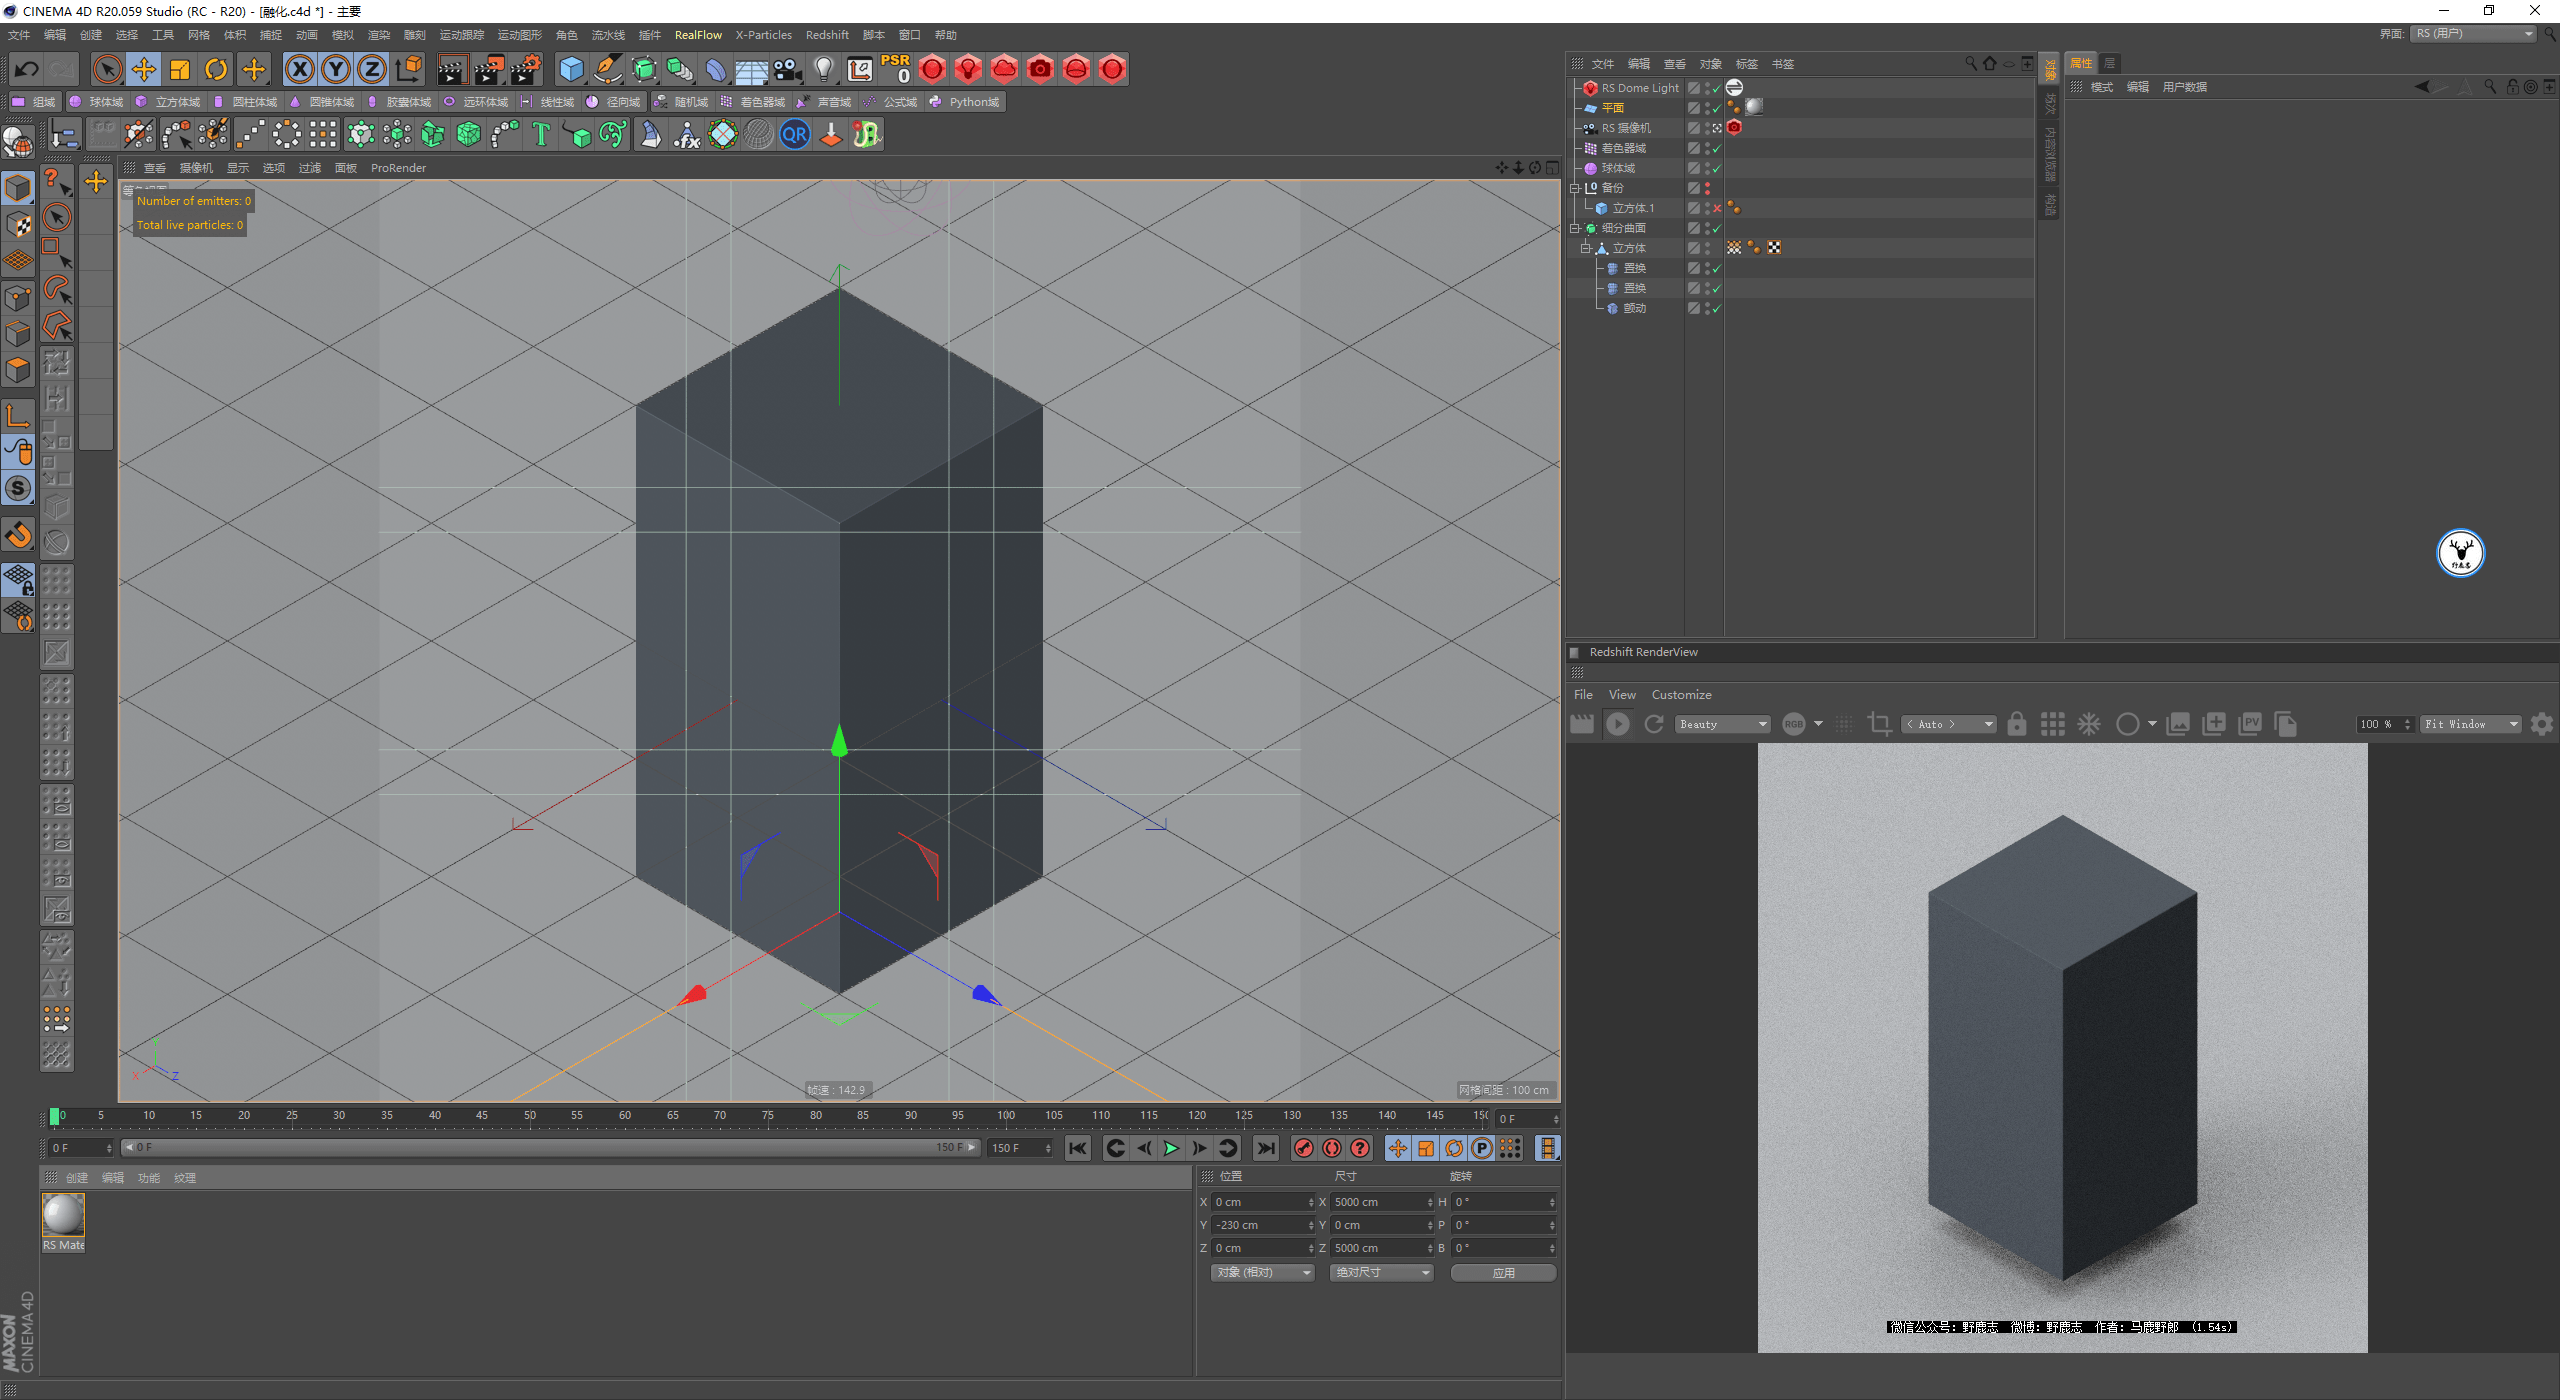This screenshot has width=2560, height=1400.
Task: Toggle visibility dots for 备份
Action: (x=1707, y=188)
